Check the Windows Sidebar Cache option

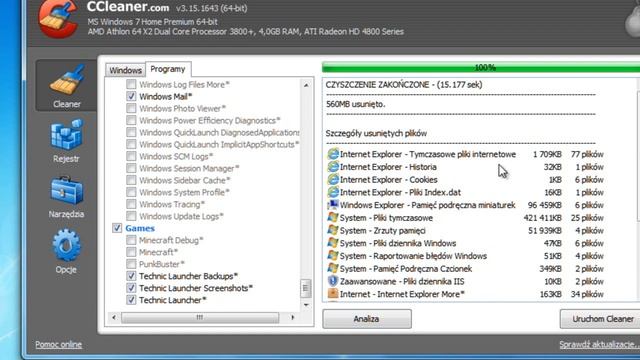click(131, 180)
